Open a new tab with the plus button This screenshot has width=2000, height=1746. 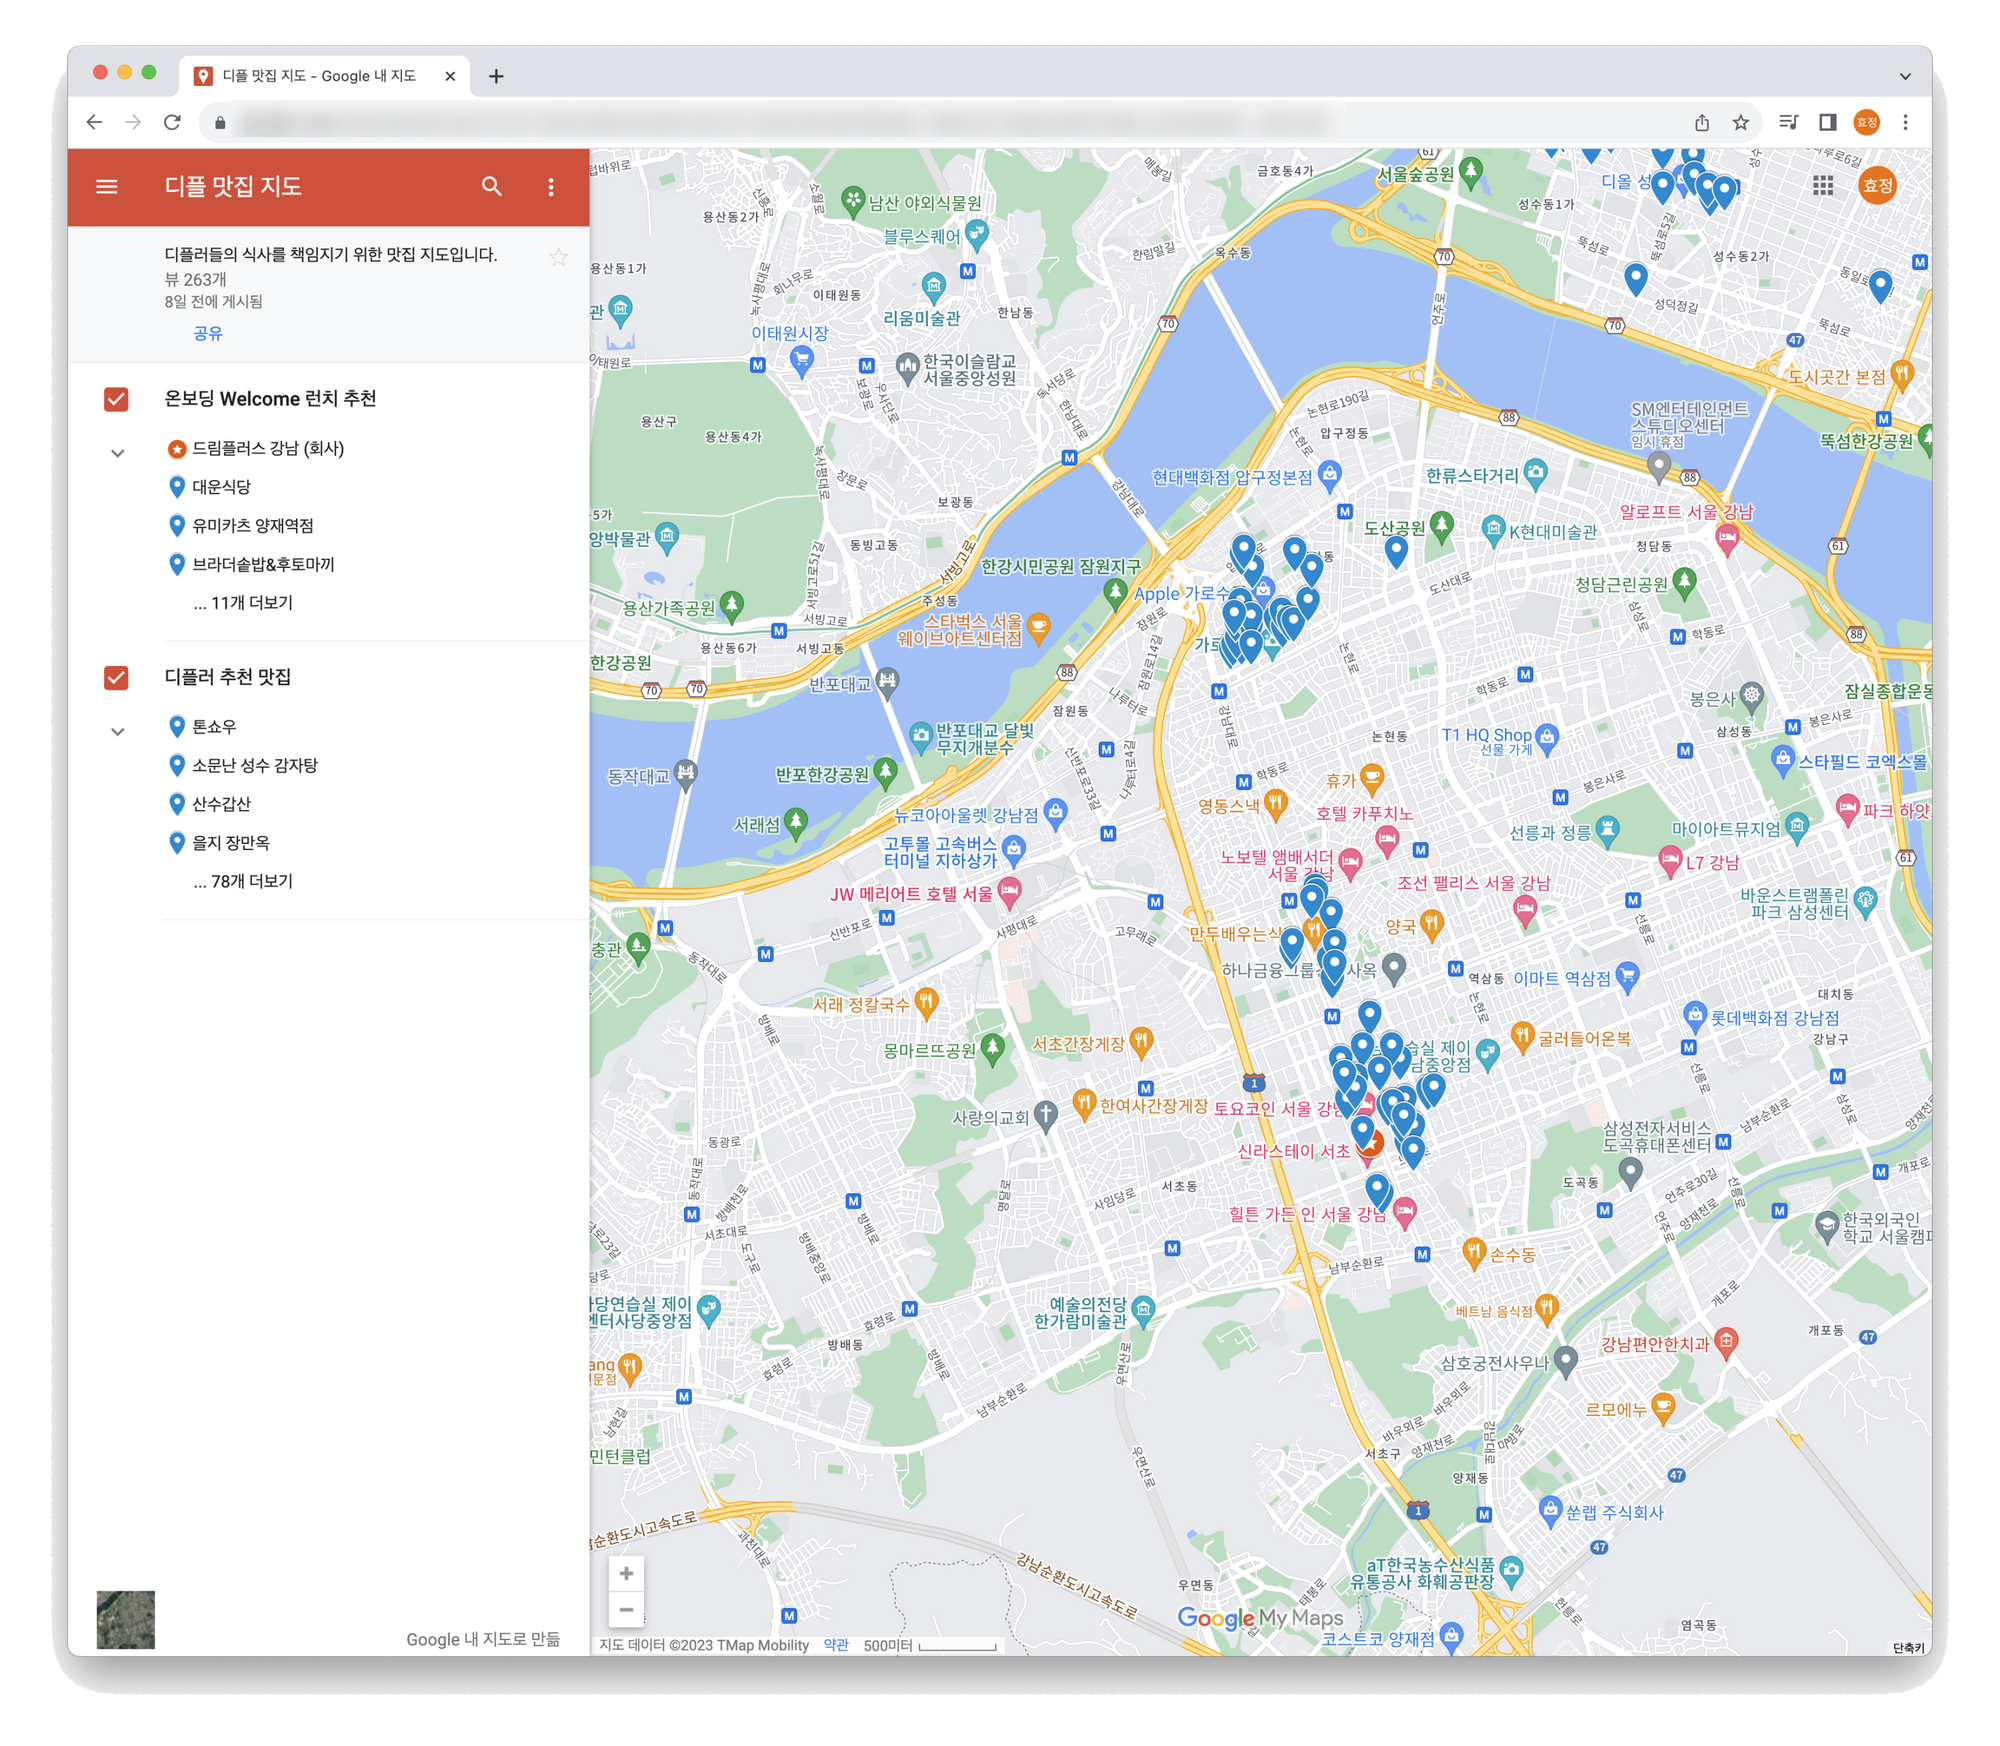click(496, 76)
